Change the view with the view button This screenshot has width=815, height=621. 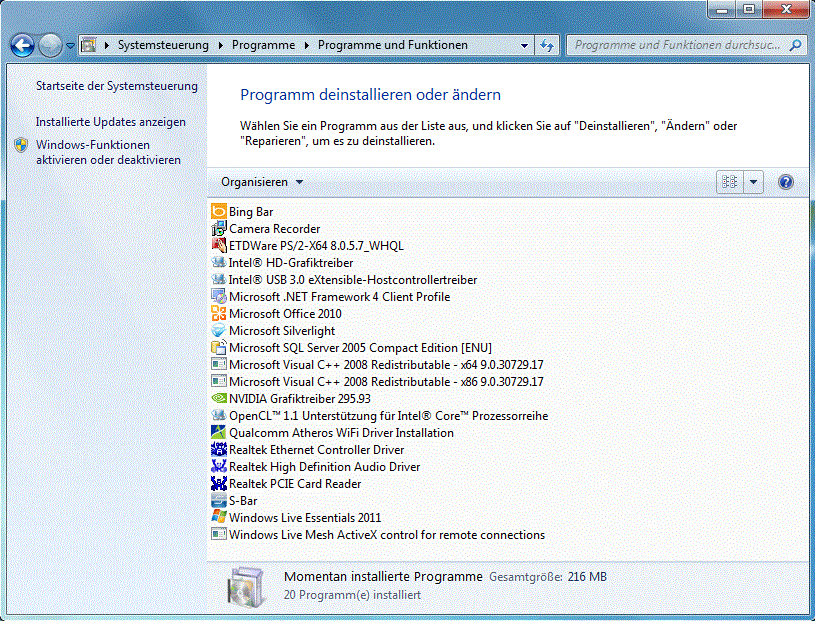click(x=729, y=182)
